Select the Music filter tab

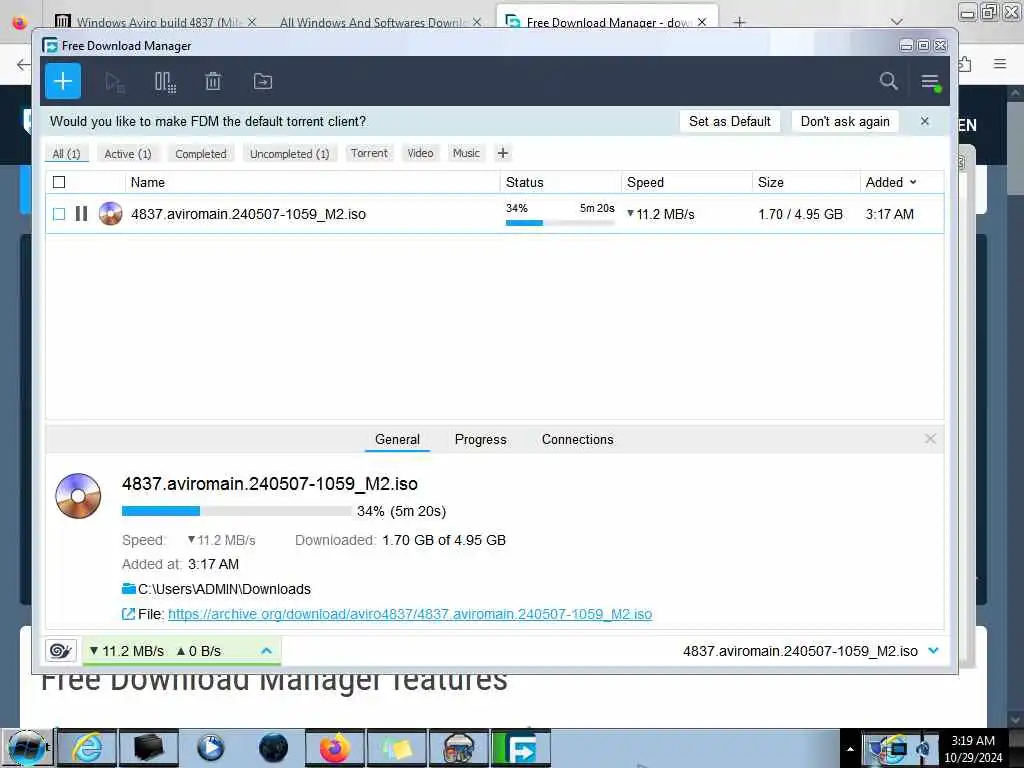tap(466, 153)
